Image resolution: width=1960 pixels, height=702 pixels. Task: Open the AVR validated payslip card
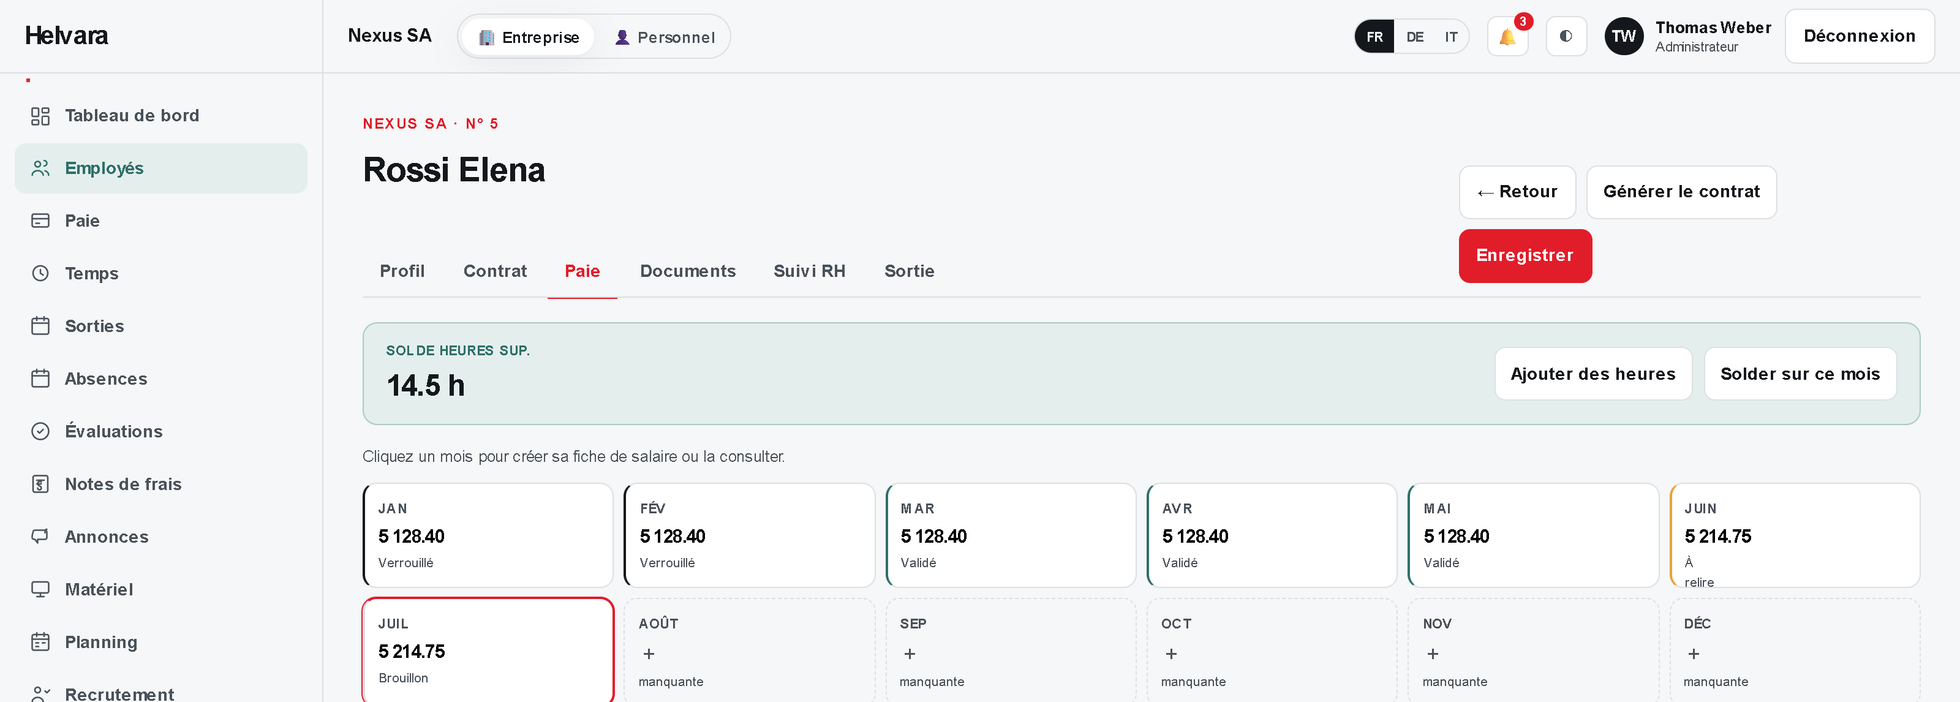(x=1272, y=535)
